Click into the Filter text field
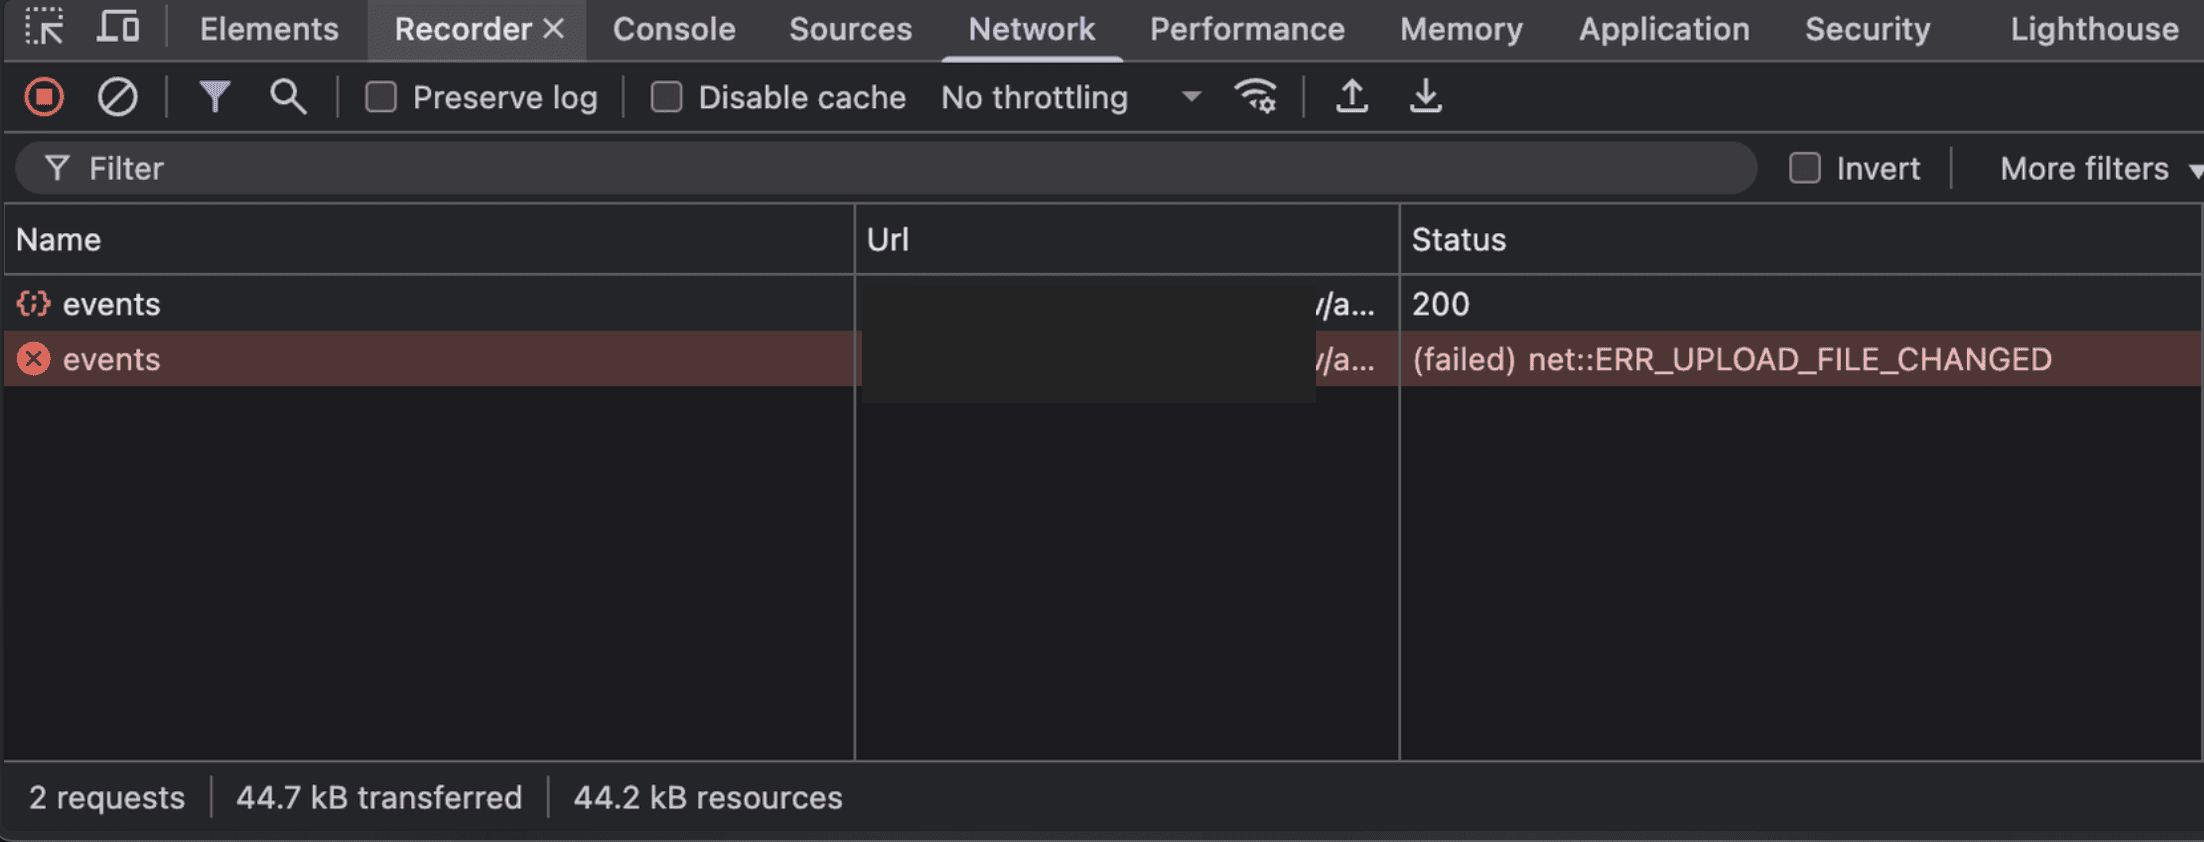 [900, 168]
